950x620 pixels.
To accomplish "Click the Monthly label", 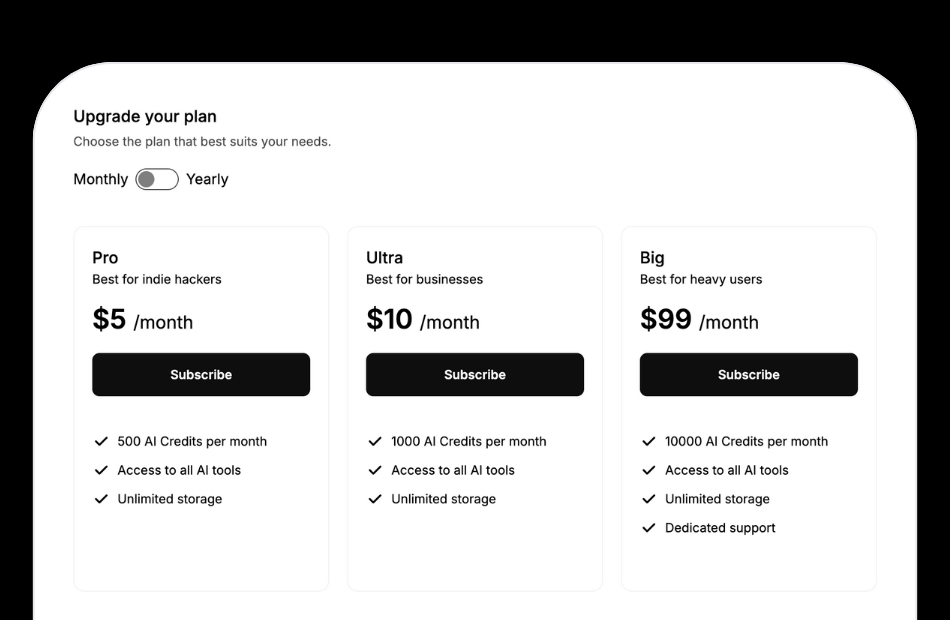I will tap(100, 178).
